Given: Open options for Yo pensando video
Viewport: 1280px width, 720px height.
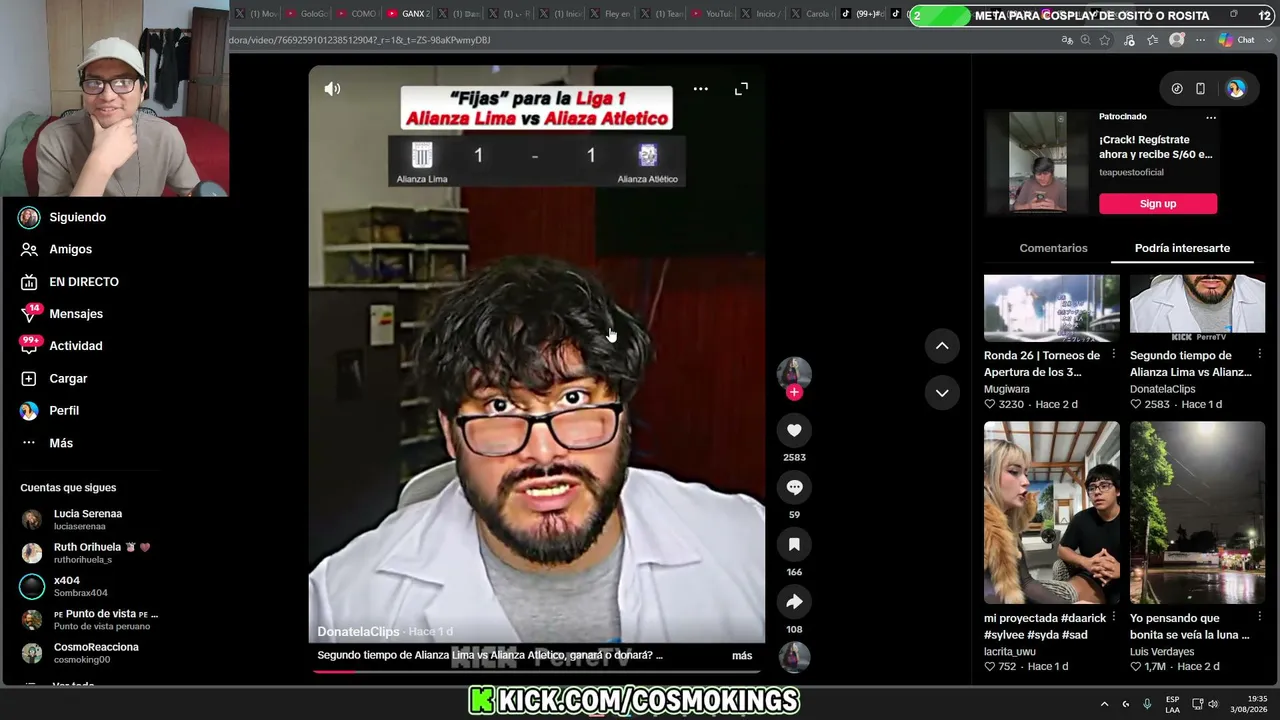Looking at the screenshot, I should click(1260, 618).
